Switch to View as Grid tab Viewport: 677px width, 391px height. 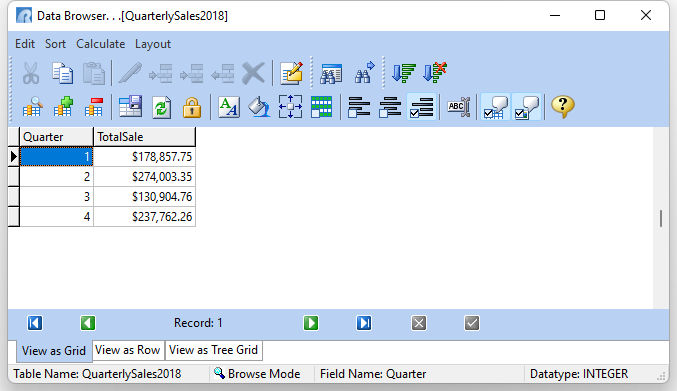coord(54,351)
